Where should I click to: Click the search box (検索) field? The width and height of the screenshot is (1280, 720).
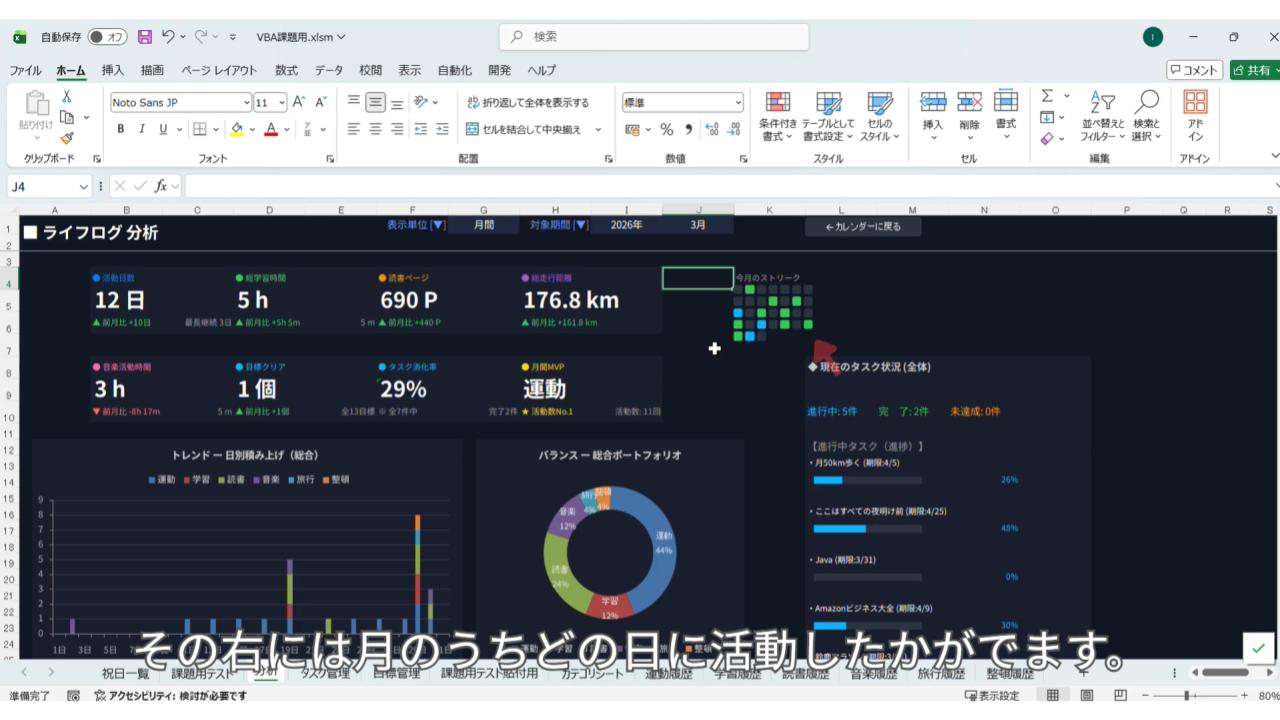pos(654,37)
